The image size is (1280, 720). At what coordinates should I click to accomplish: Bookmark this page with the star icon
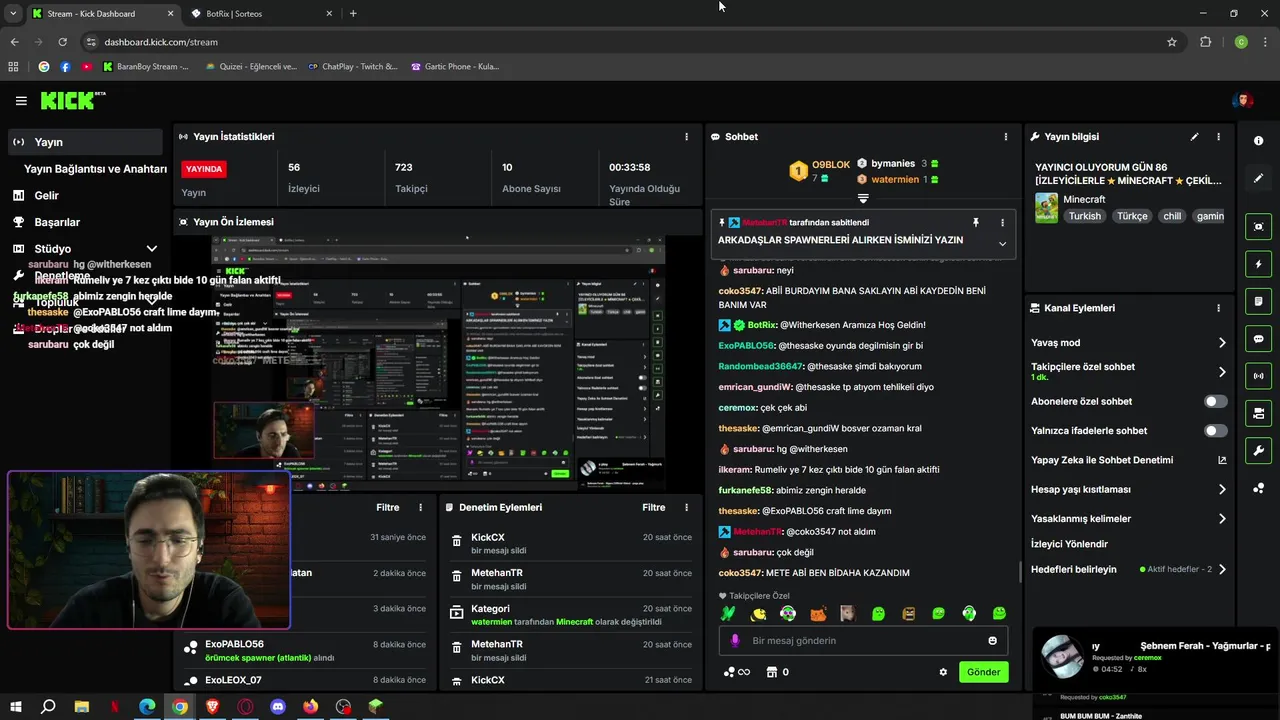pos(1172,42)
